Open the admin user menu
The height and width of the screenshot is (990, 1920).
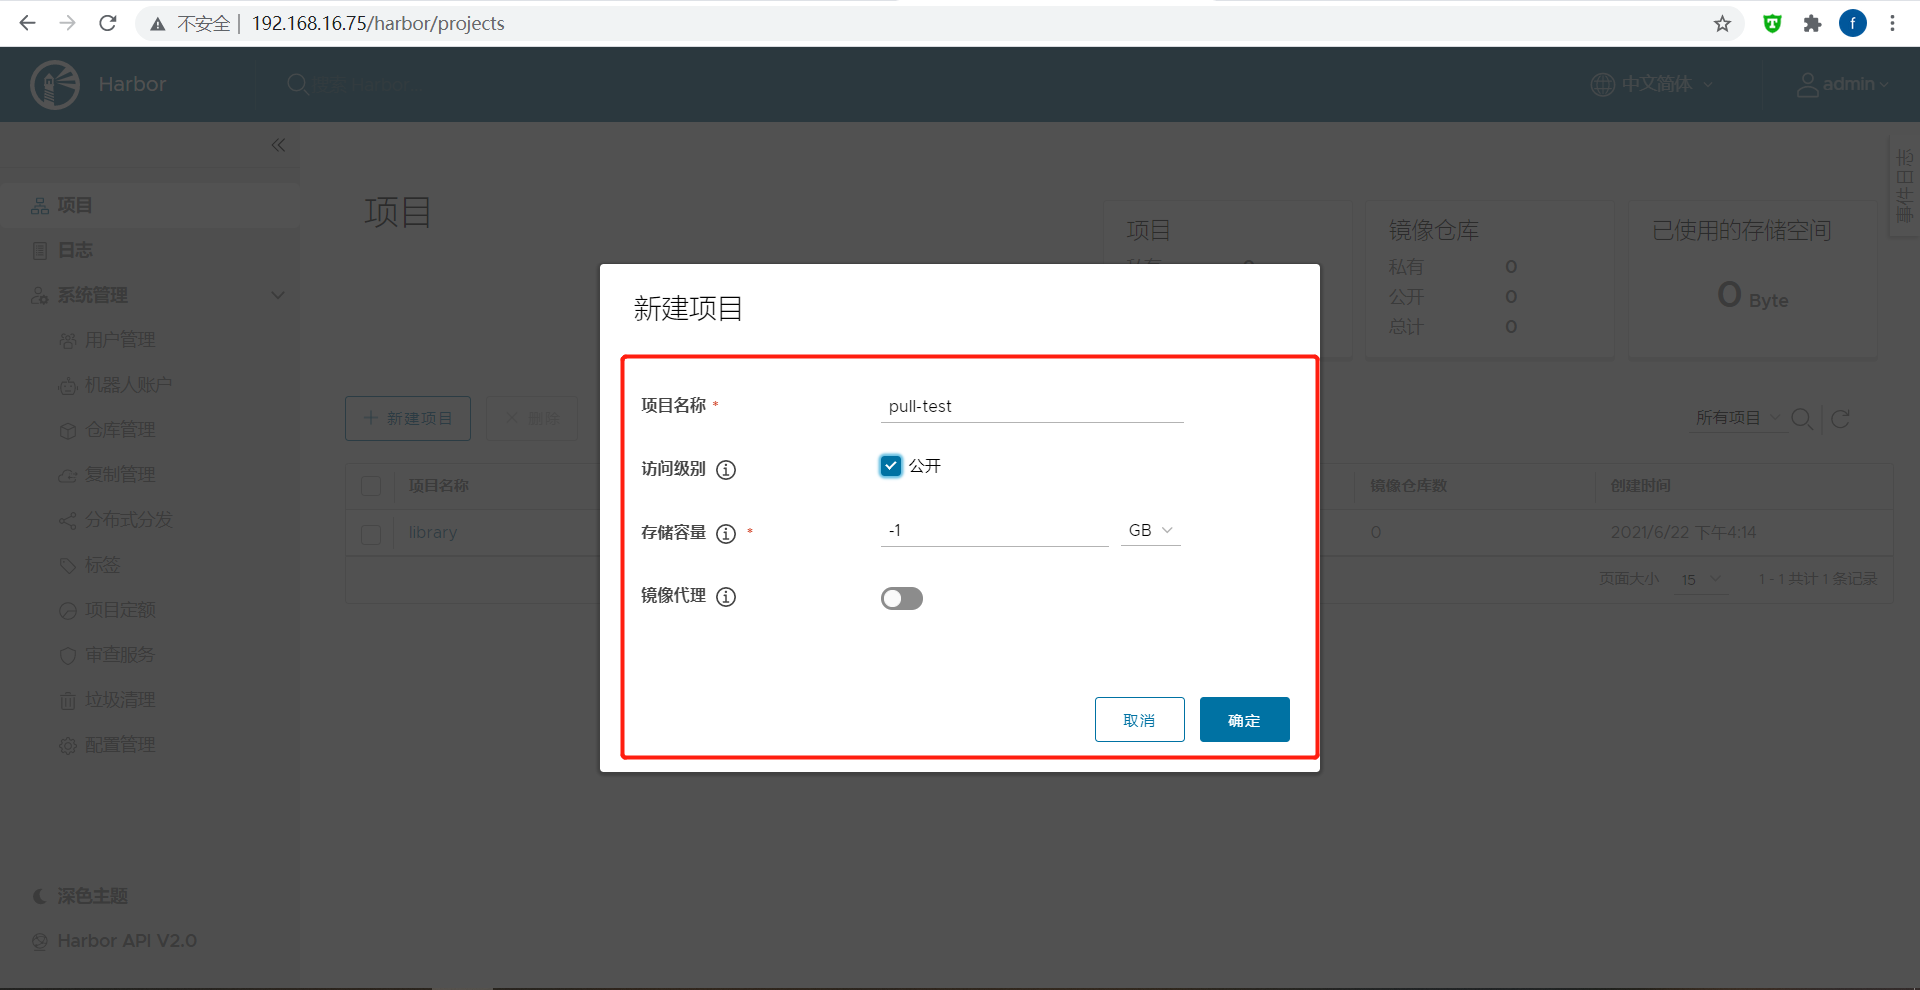(x=1843, y=84)
